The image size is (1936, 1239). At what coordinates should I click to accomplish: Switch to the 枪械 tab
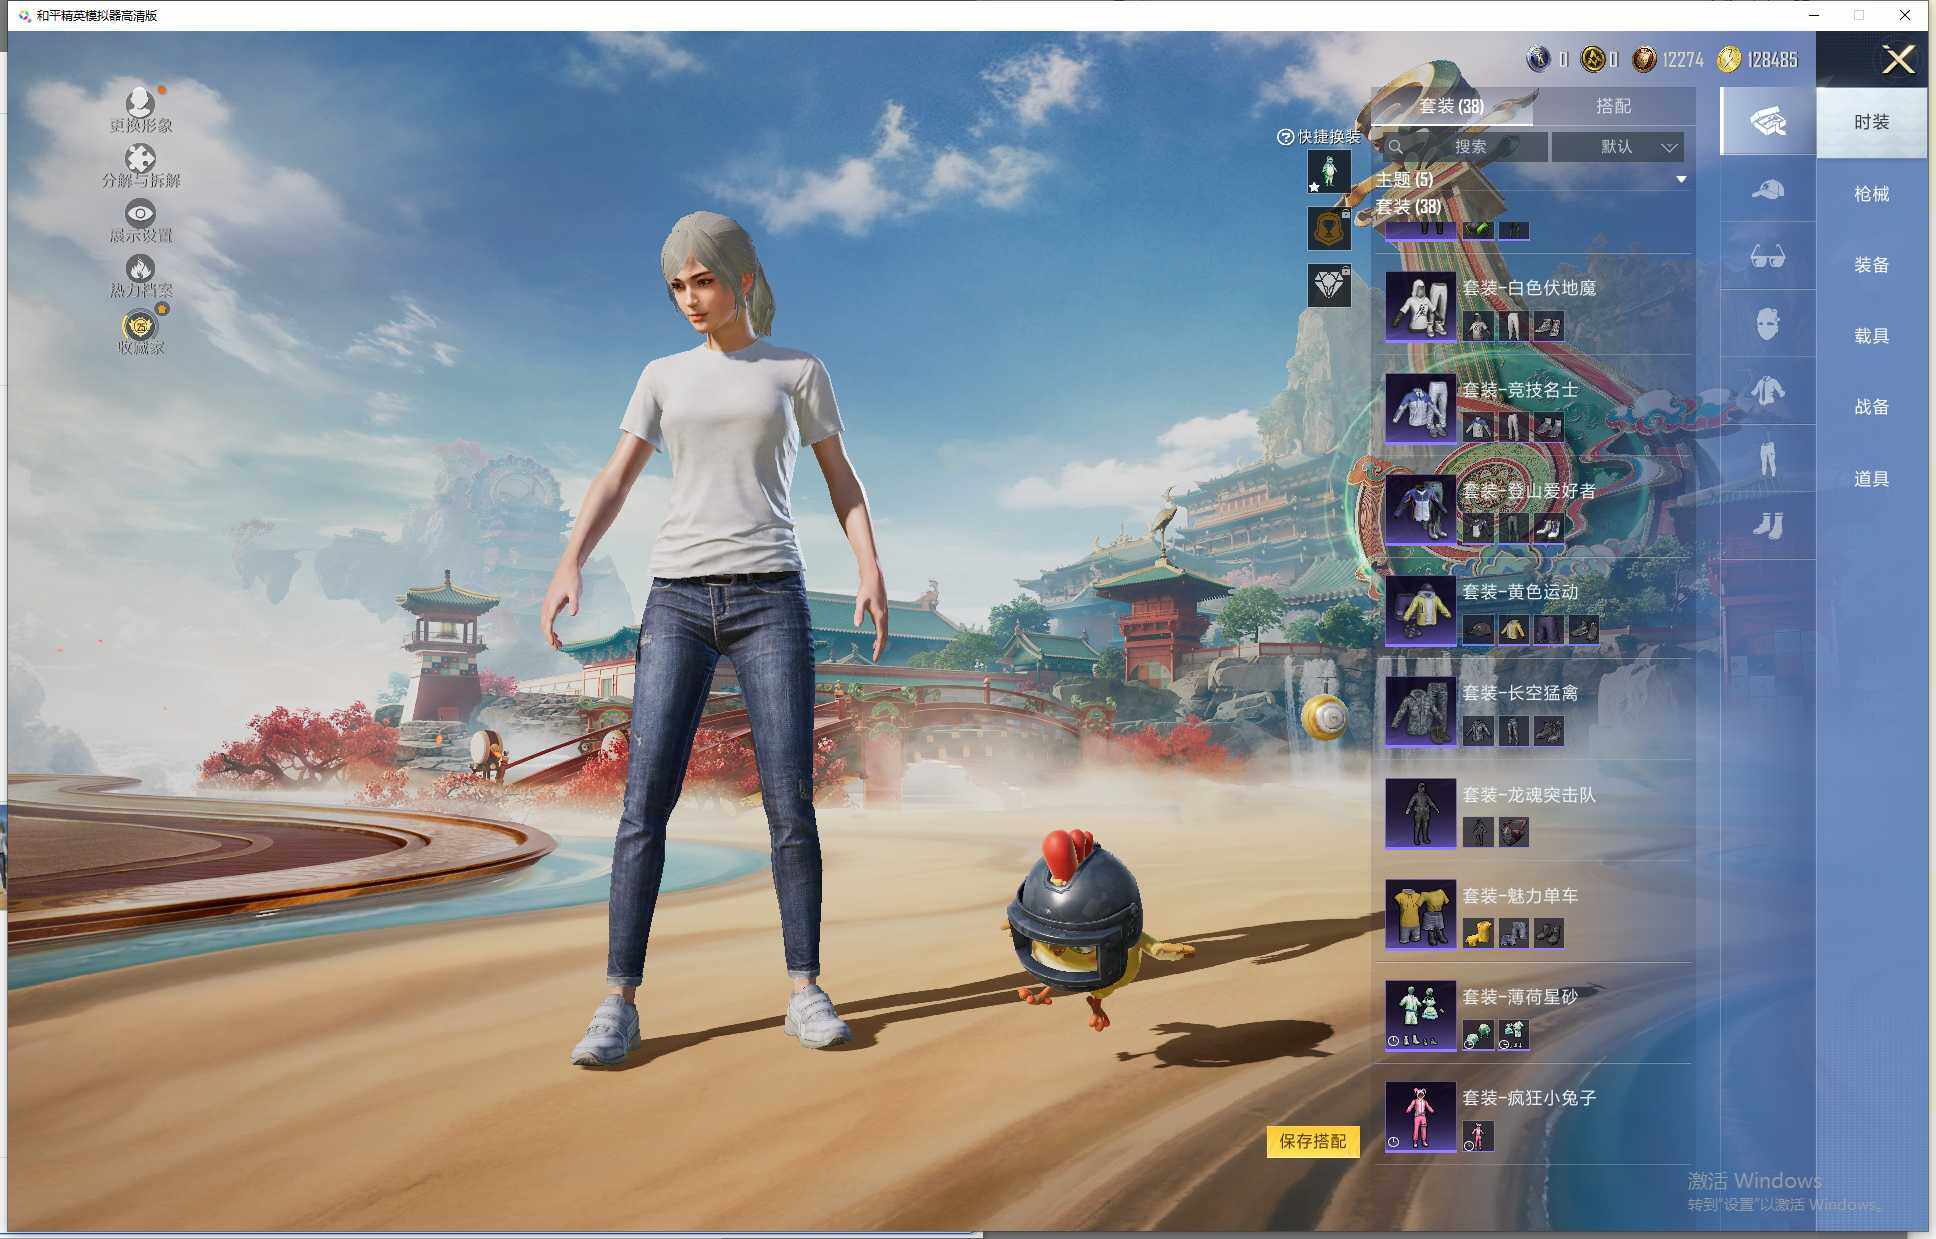tap(1872, 195)
